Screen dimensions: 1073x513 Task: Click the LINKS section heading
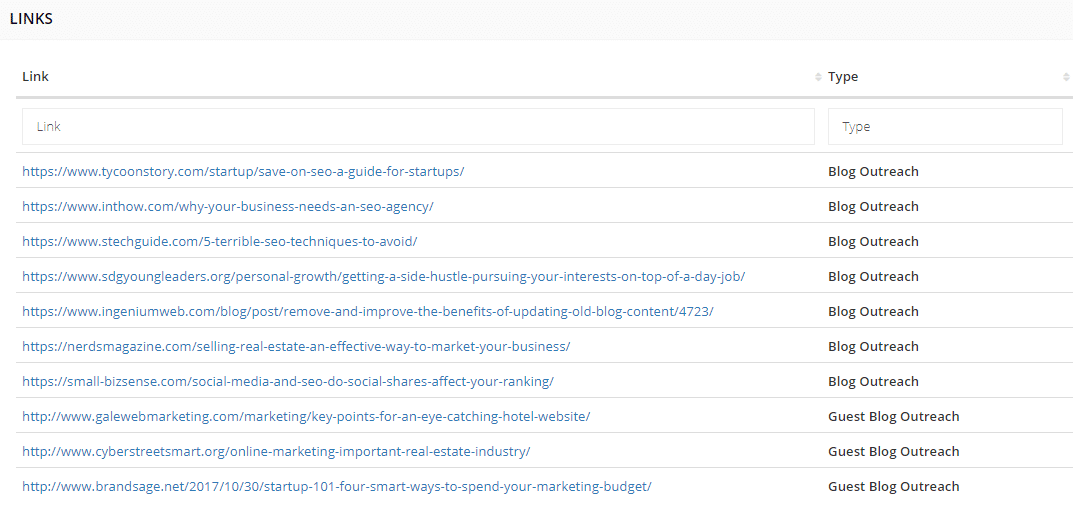point(31,19)
